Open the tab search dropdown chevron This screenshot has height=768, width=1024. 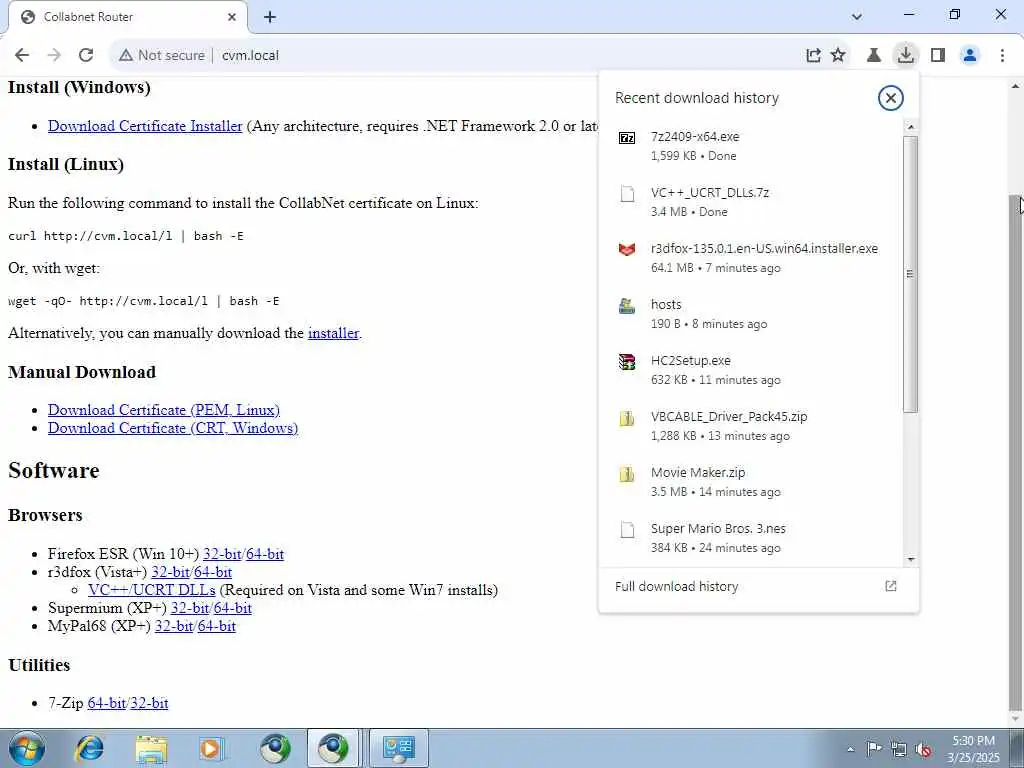click(x=857, y=16)
